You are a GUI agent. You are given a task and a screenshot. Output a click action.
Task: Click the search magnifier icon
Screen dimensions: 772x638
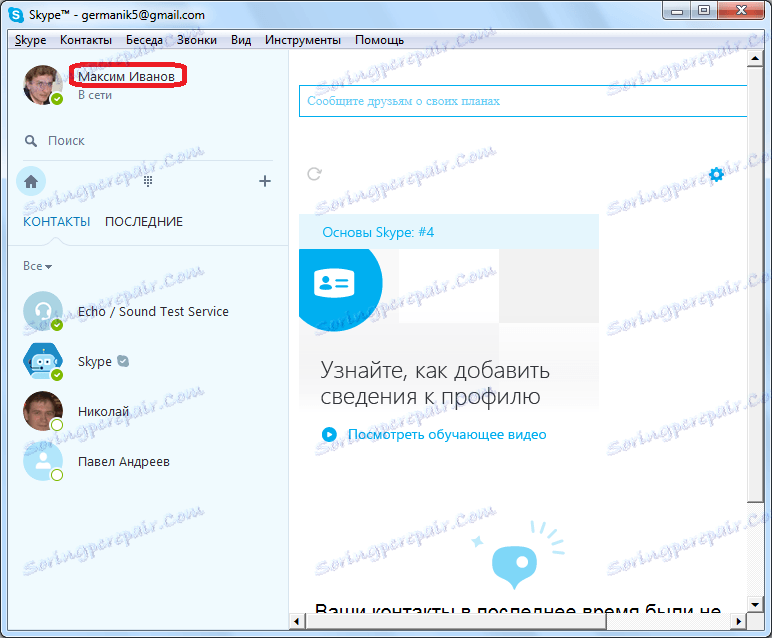[31, 141]
